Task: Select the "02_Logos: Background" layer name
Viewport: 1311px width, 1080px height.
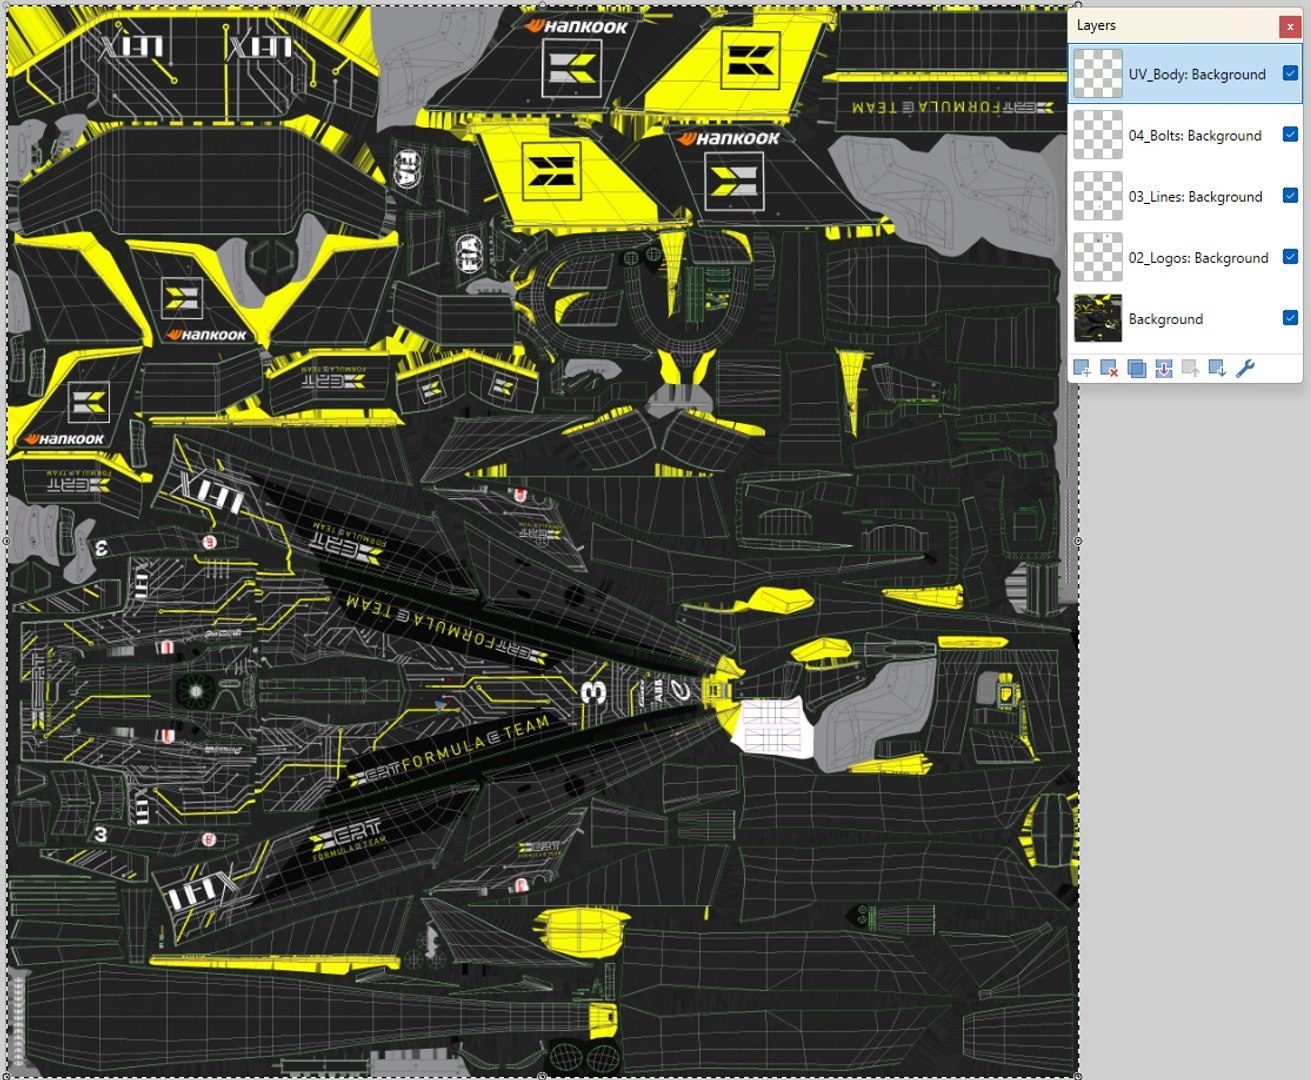Action: 1198,258
